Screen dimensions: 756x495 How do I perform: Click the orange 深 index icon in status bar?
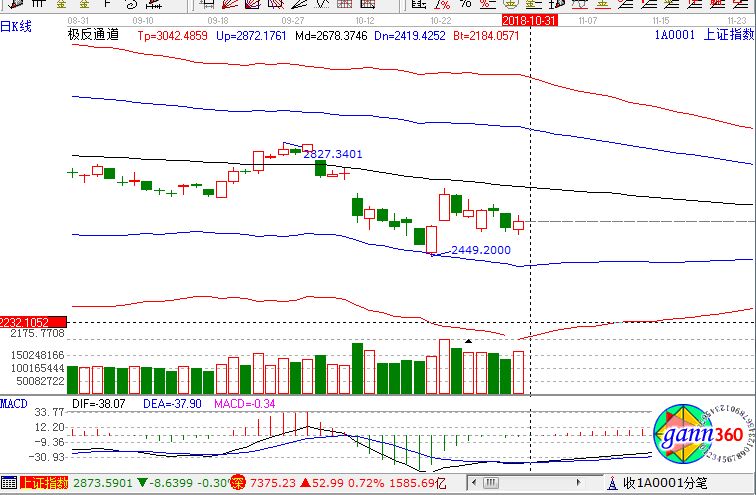pos(238,483)
